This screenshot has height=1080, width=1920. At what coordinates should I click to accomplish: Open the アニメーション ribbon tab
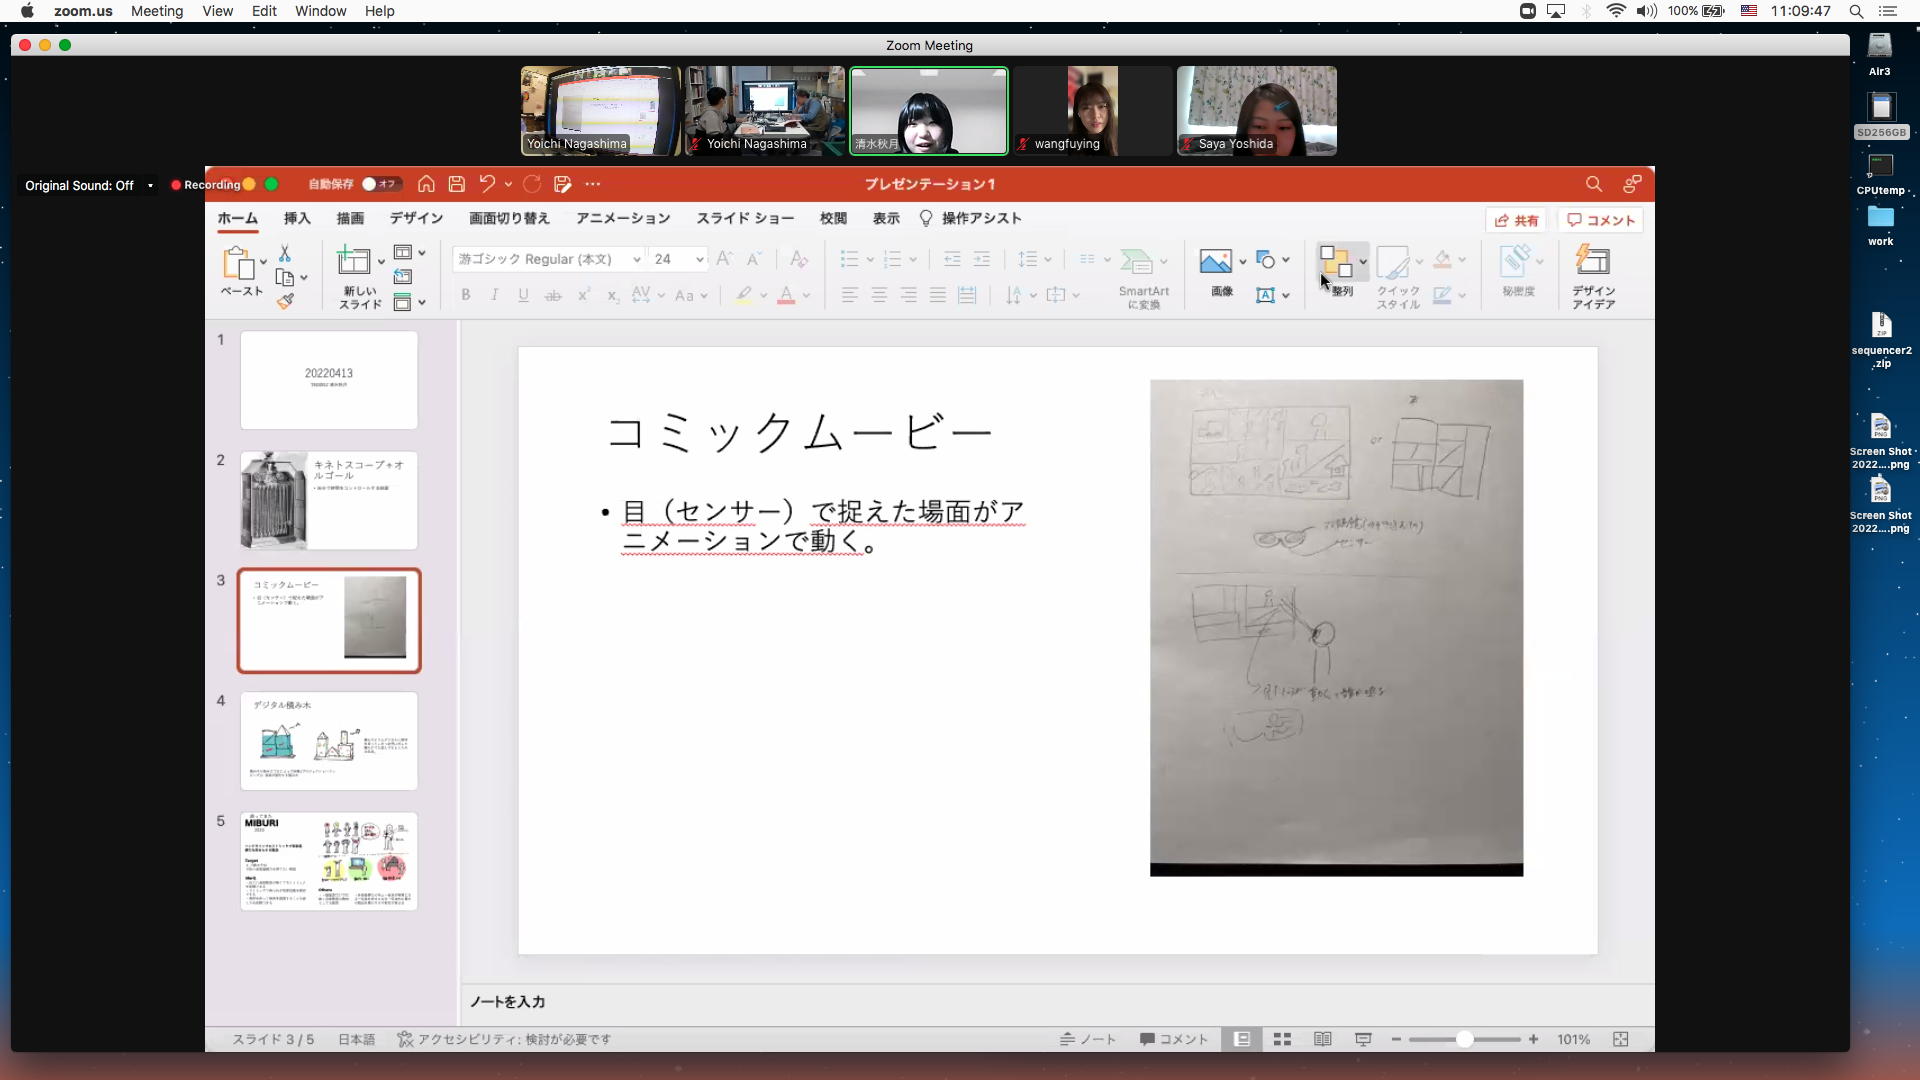pos(622,218)
